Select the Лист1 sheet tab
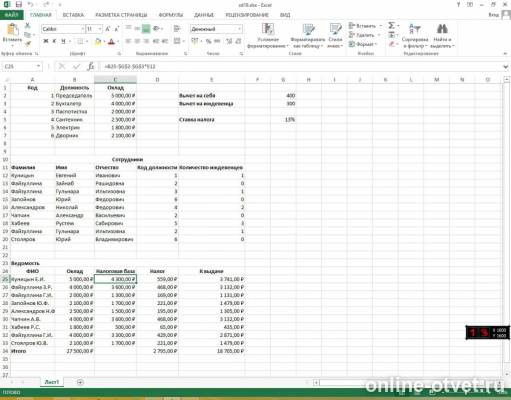Screen dimensions: 511x400 click(52, 382)
